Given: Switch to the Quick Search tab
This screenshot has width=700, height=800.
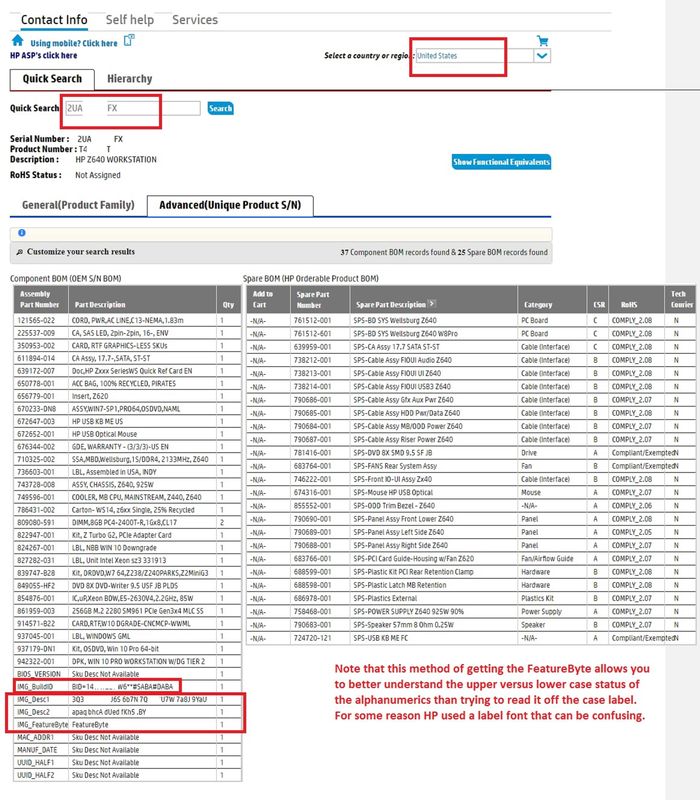Looking at the screenshot, I should coord(52,79).
